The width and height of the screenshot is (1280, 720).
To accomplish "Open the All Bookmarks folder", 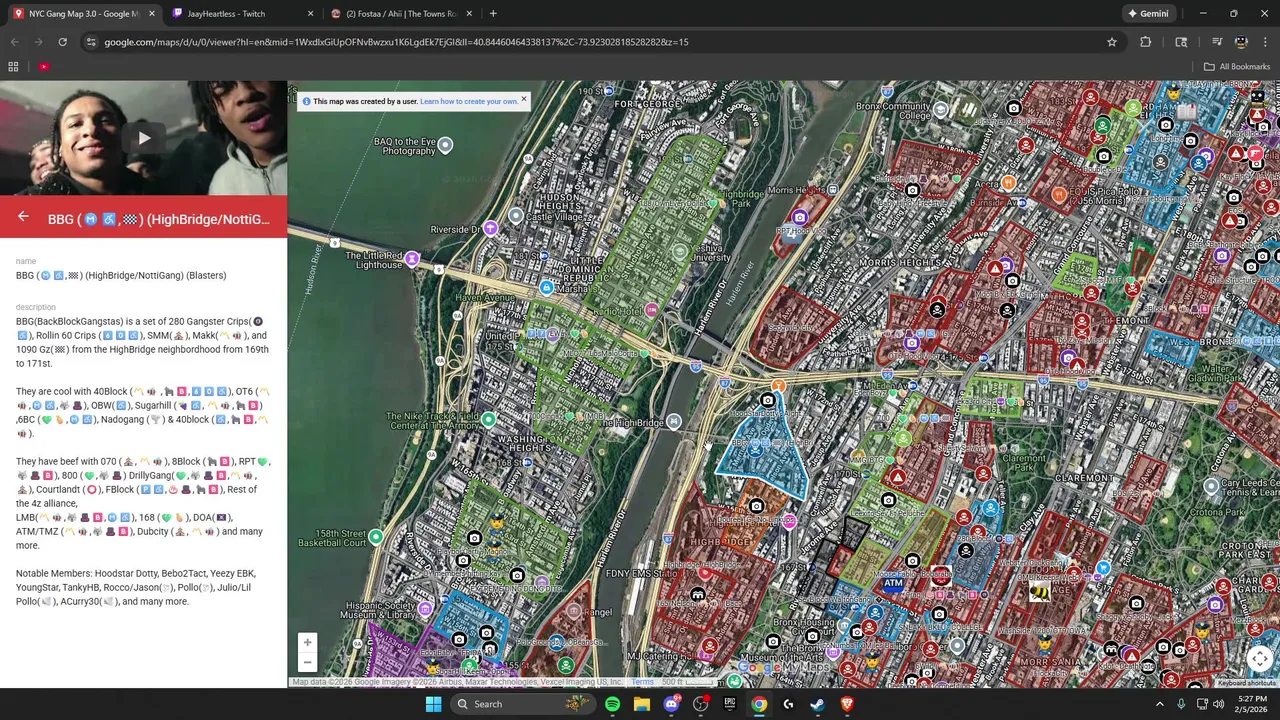I will [x=1237, y=67].
